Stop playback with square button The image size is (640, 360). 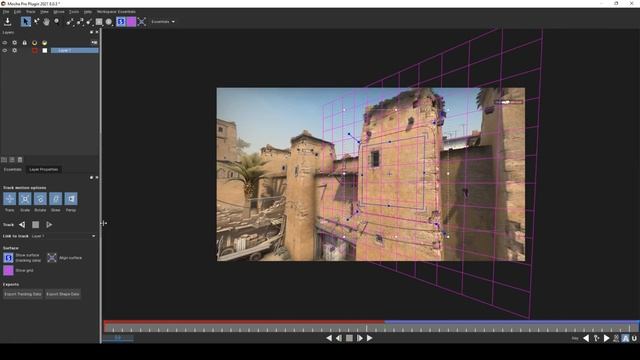349,338
